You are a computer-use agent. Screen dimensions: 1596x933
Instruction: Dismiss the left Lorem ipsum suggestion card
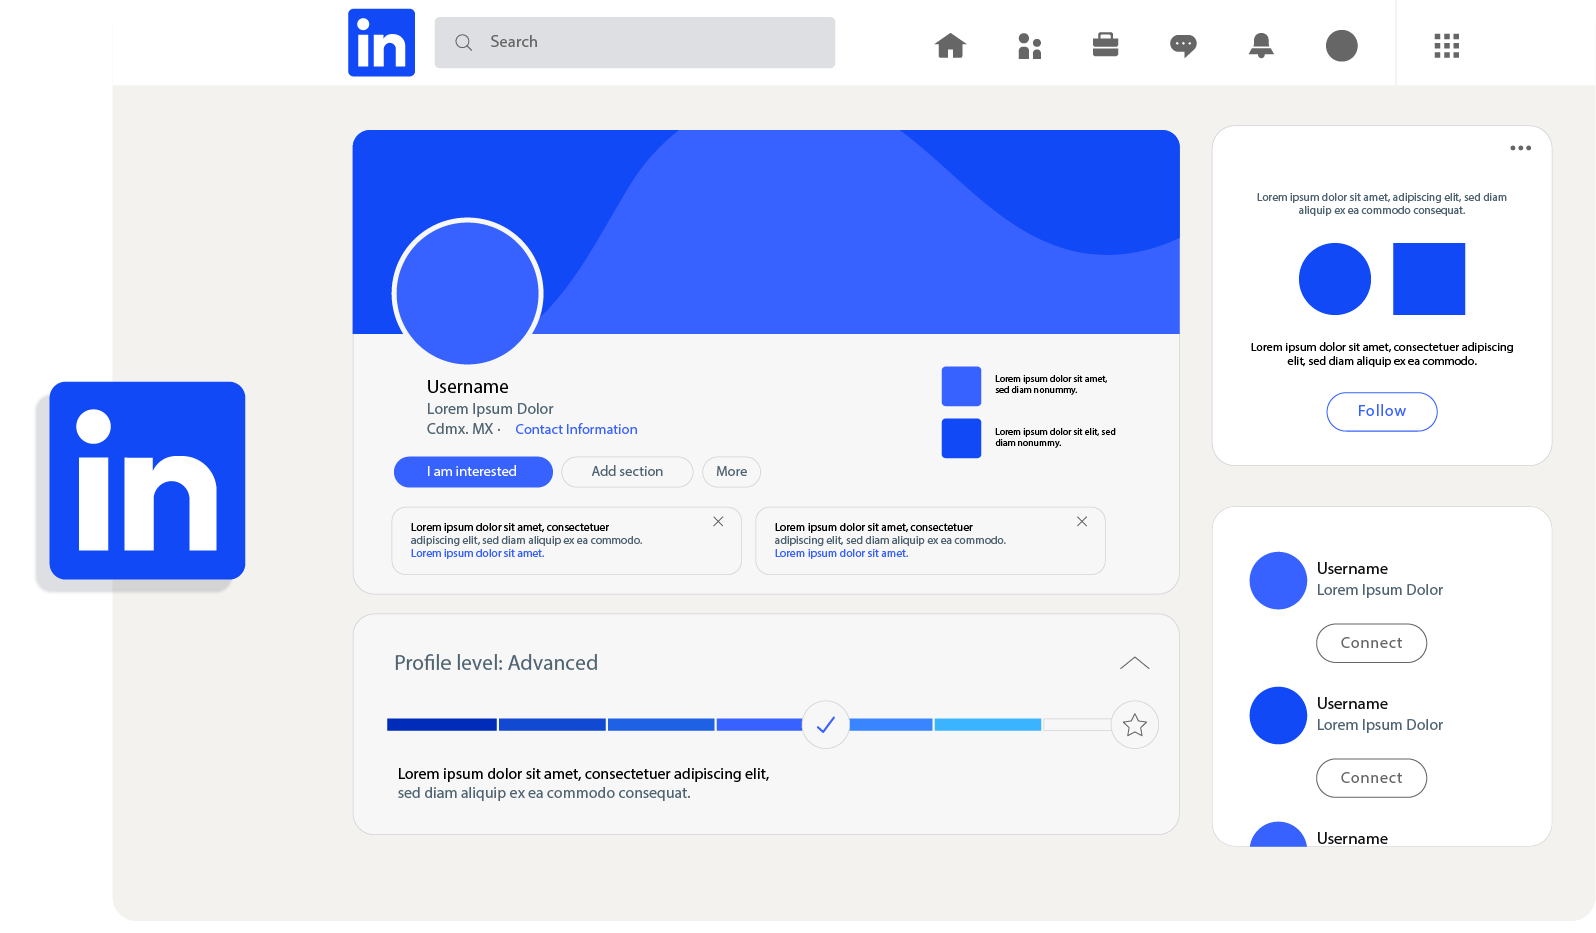pos(718,522)
